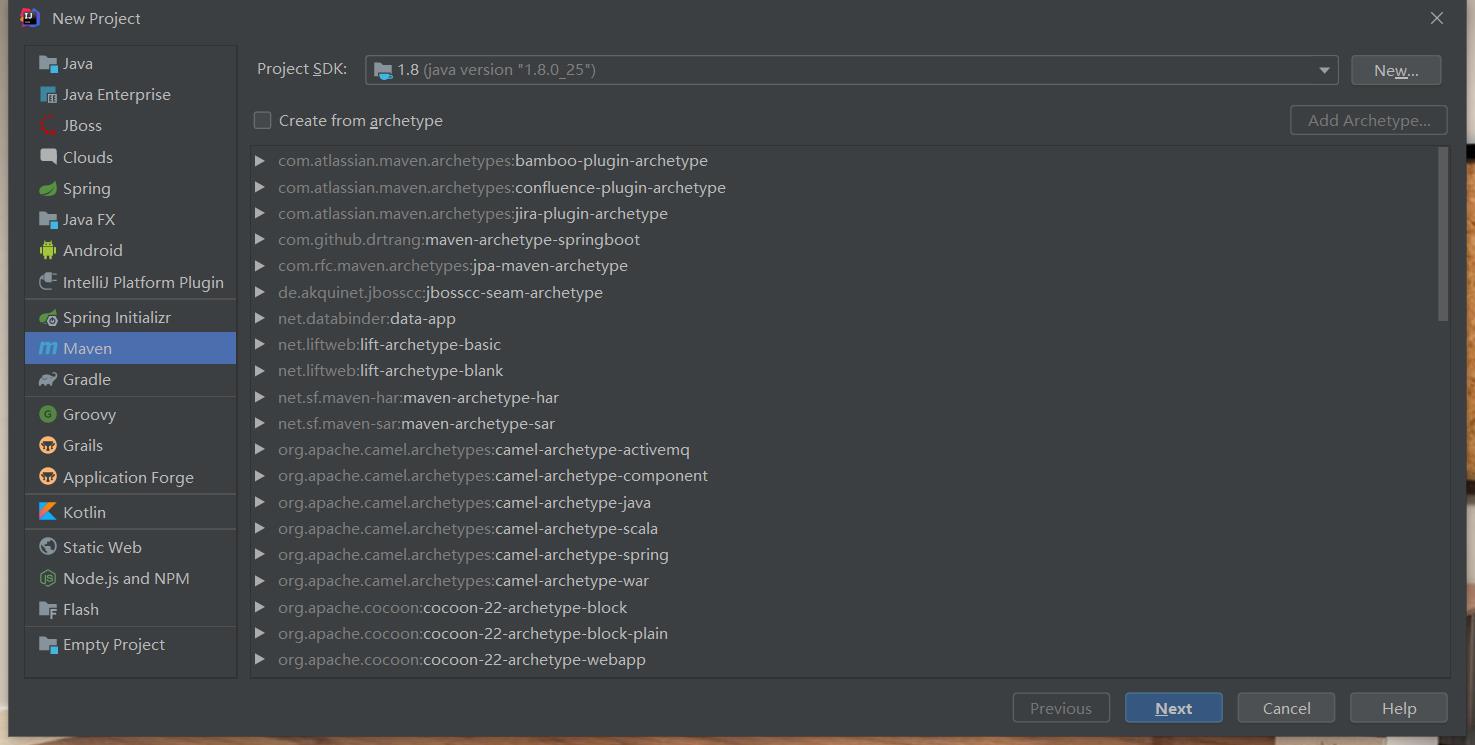Click the Clouds speech-bubble icon
Screen dimensions: 1475x745
point(48,157)
